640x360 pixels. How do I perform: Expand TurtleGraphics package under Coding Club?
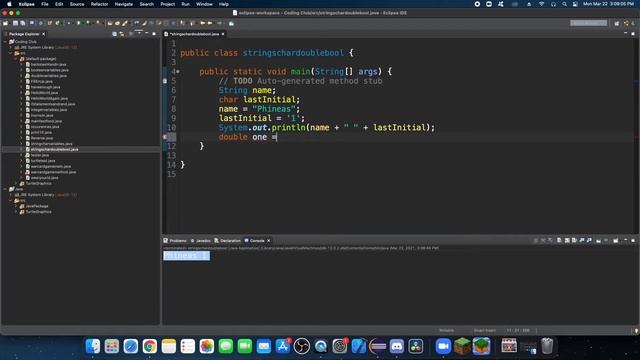16,183
